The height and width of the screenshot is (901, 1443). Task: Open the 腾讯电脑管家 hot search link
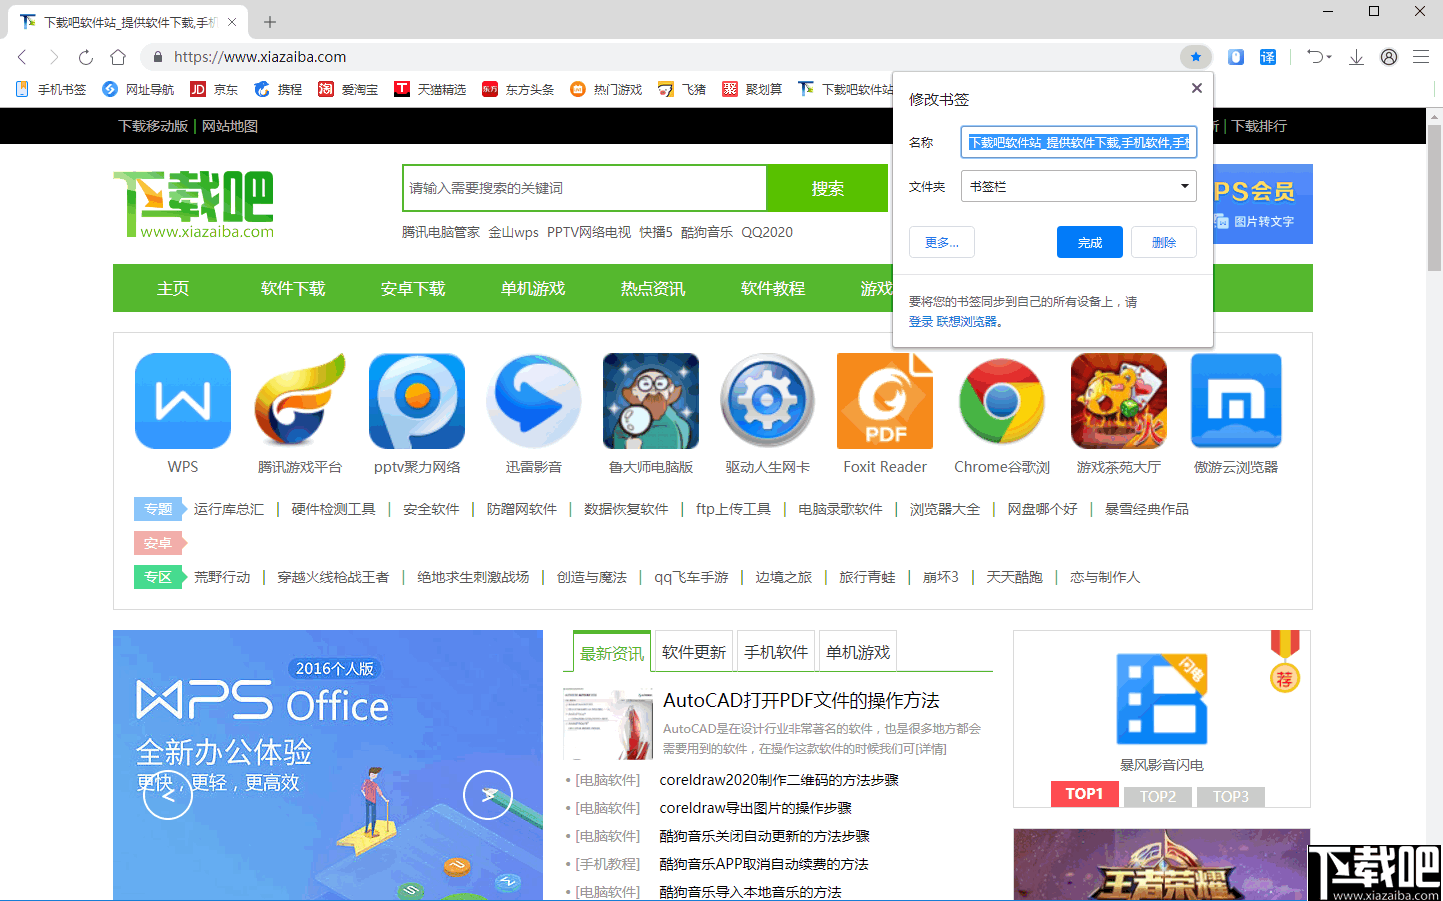[x=441, y=232]
